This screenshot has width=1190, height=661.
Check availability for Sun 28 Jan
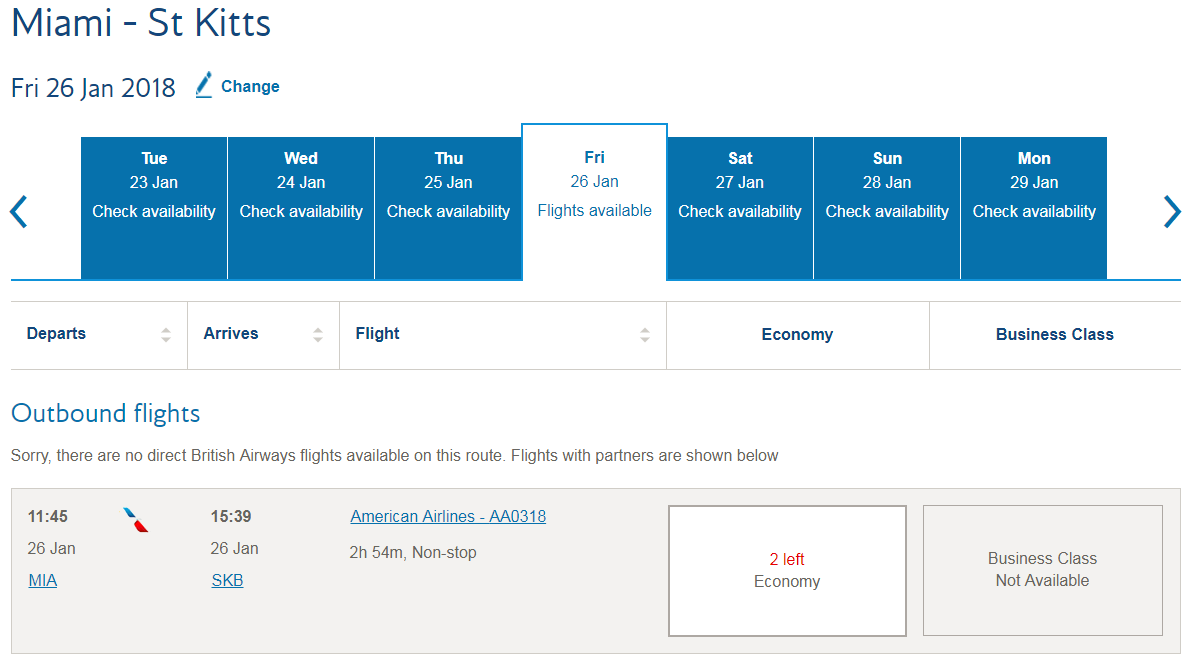[887, 208]
